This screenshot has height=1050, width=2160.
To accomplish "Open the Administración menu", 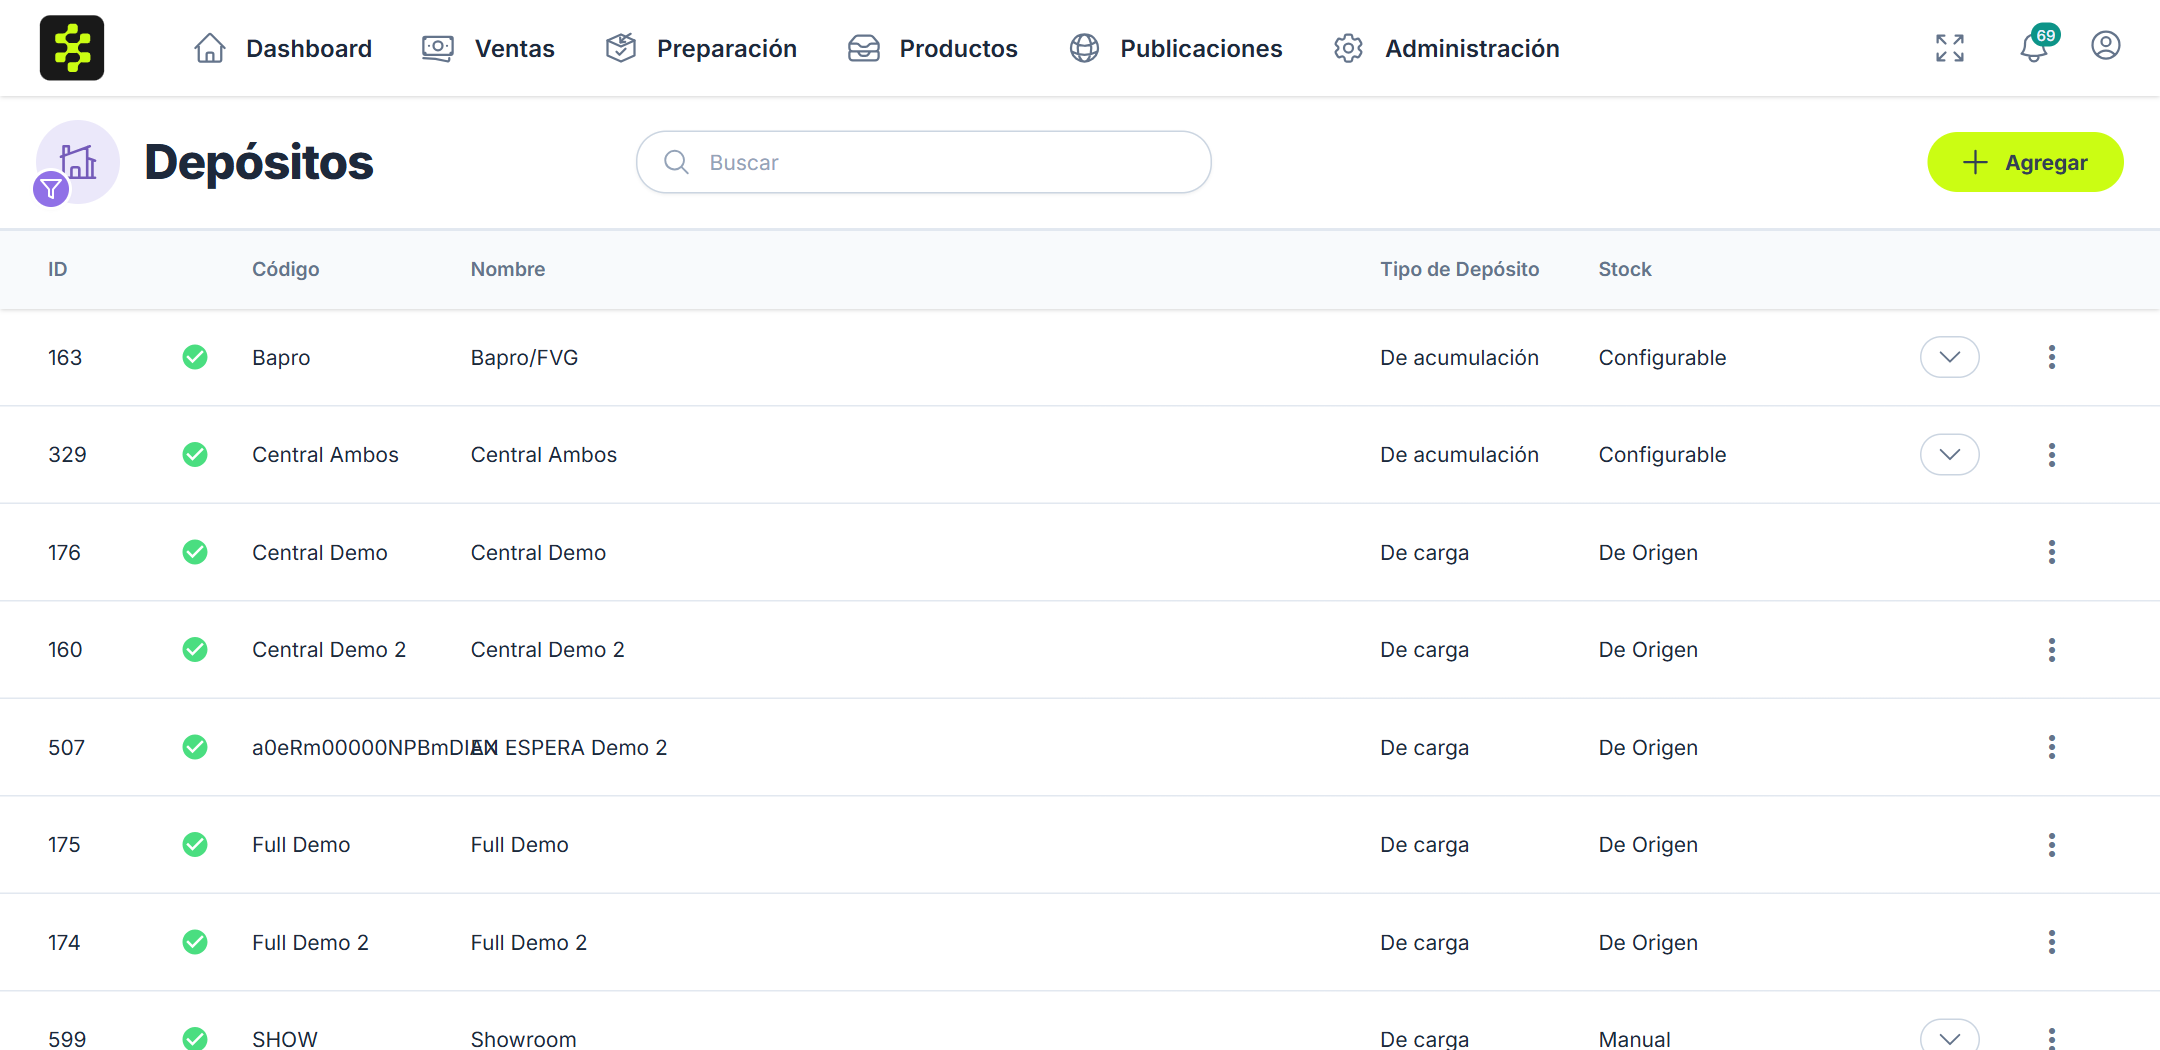I will click(1446, 48).
